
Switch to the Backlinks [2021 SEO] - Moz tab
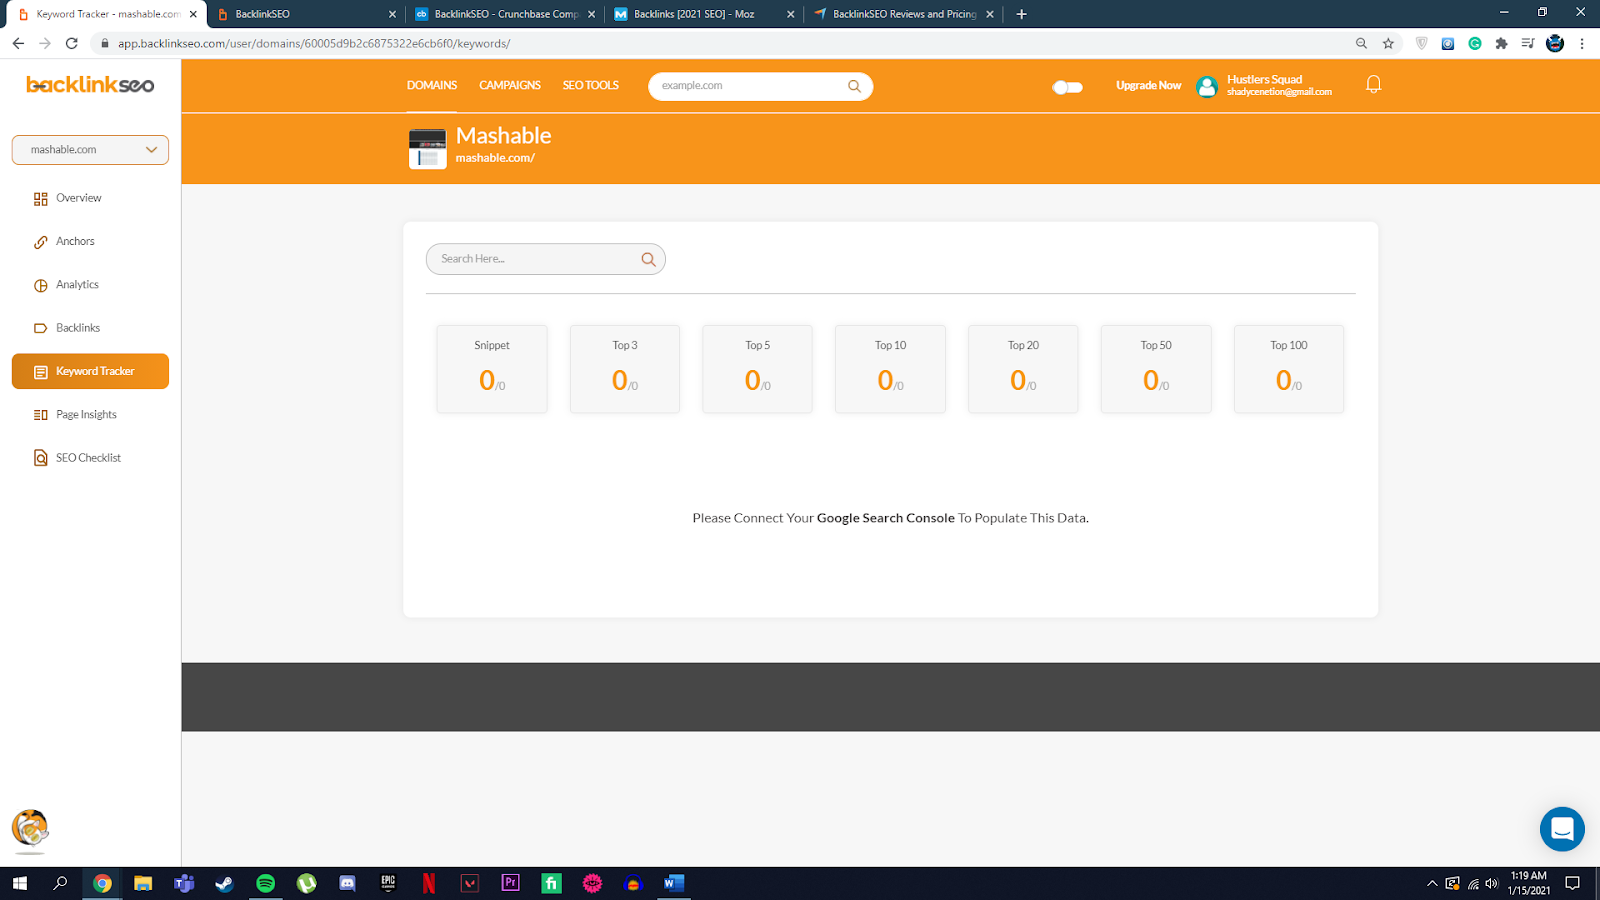[704, 14]
